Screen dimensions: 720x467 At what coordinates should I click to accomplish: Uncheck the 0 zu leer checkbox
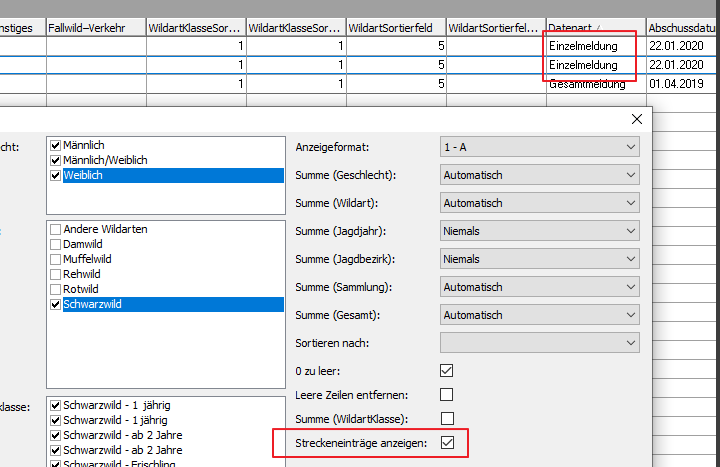(447, 370)
